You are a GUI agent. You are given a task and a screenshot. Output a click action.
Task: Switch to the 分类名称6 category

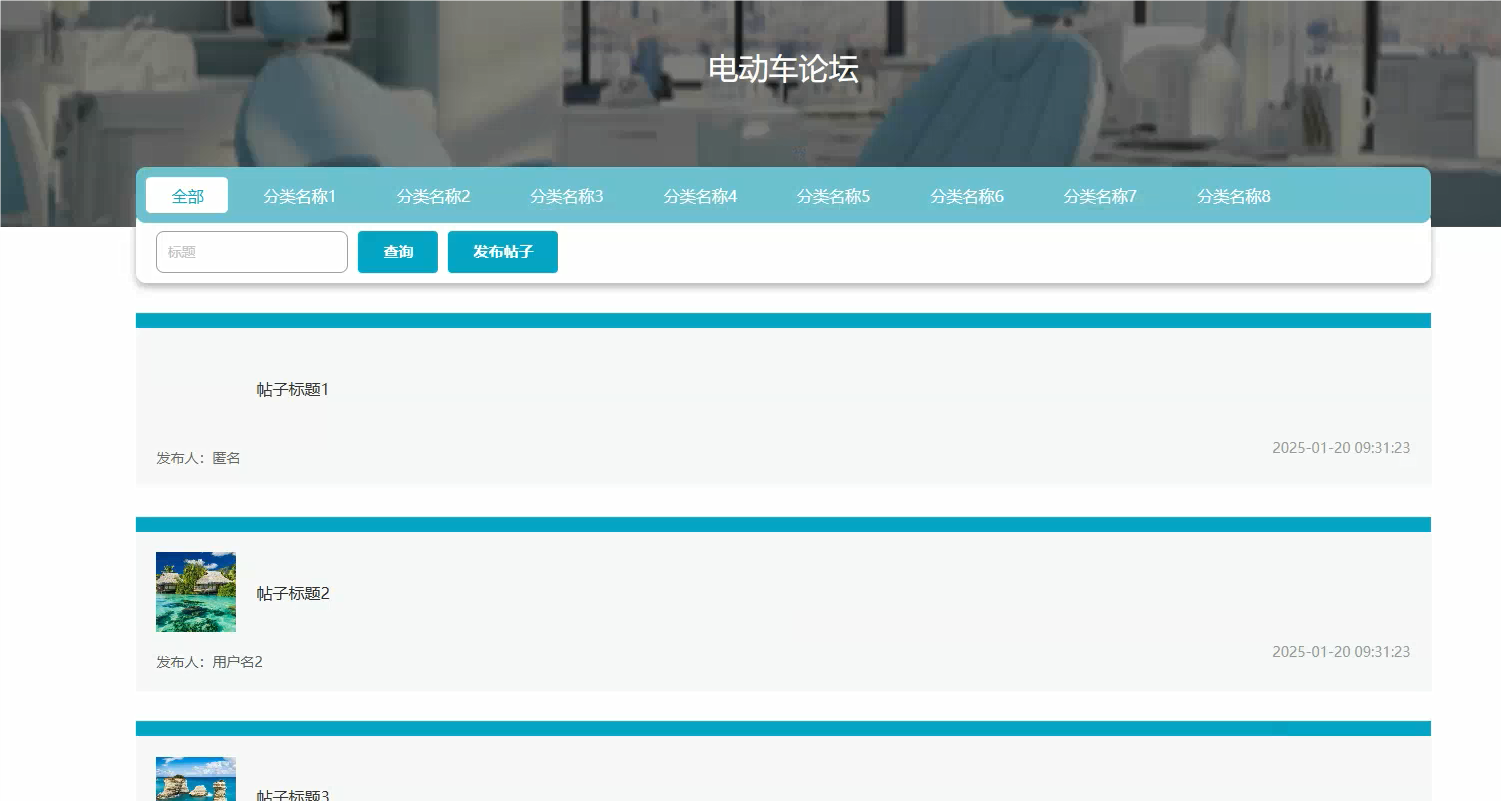pyautogui.click(x=967, y=196)
